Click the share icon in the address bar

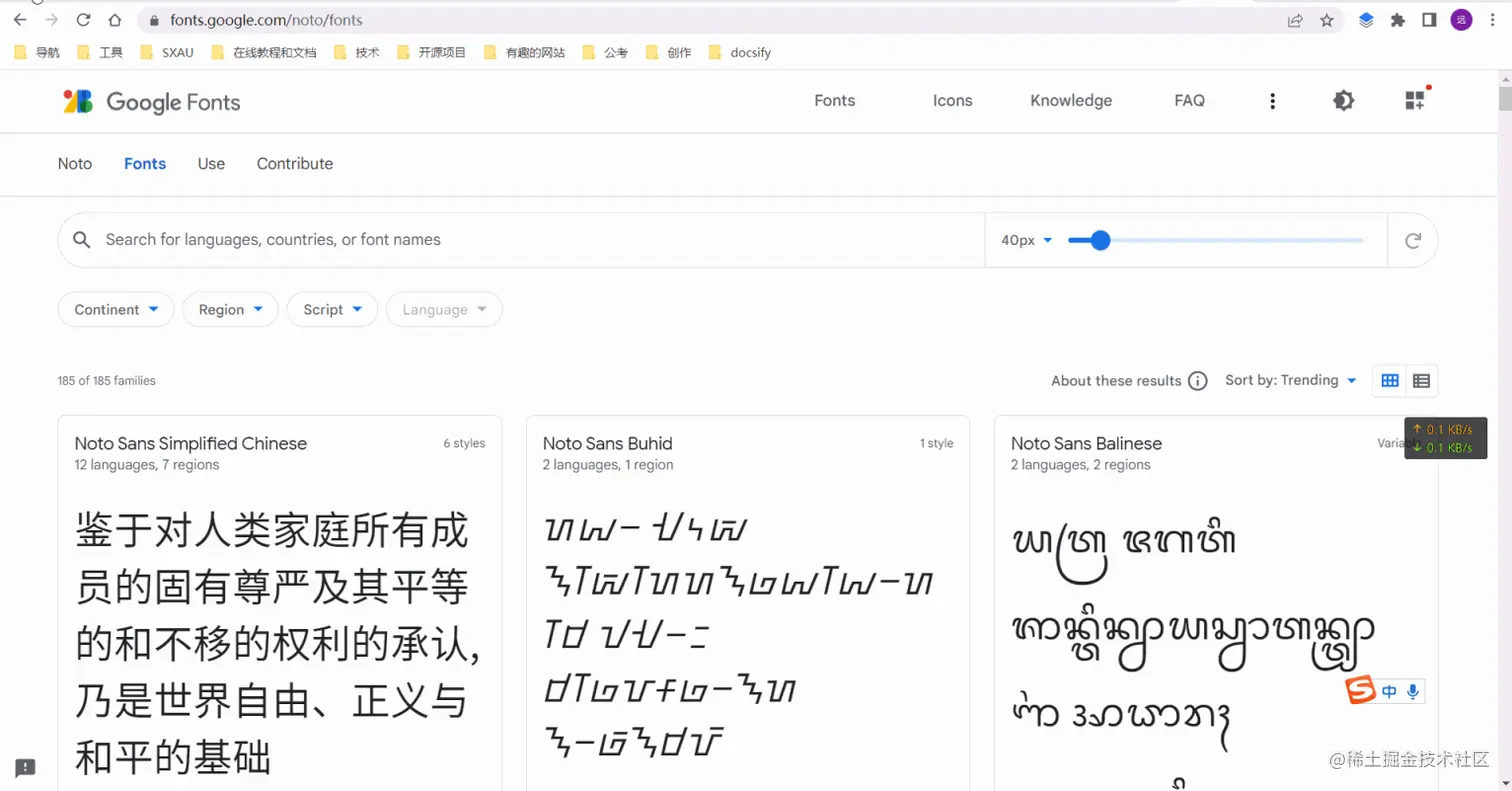point(1295,20)
